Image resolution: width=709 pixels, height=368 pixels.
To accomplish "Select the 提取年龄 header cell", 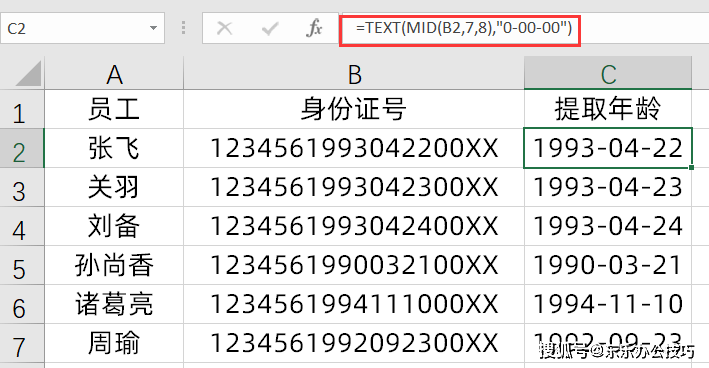I will (608, 109).
